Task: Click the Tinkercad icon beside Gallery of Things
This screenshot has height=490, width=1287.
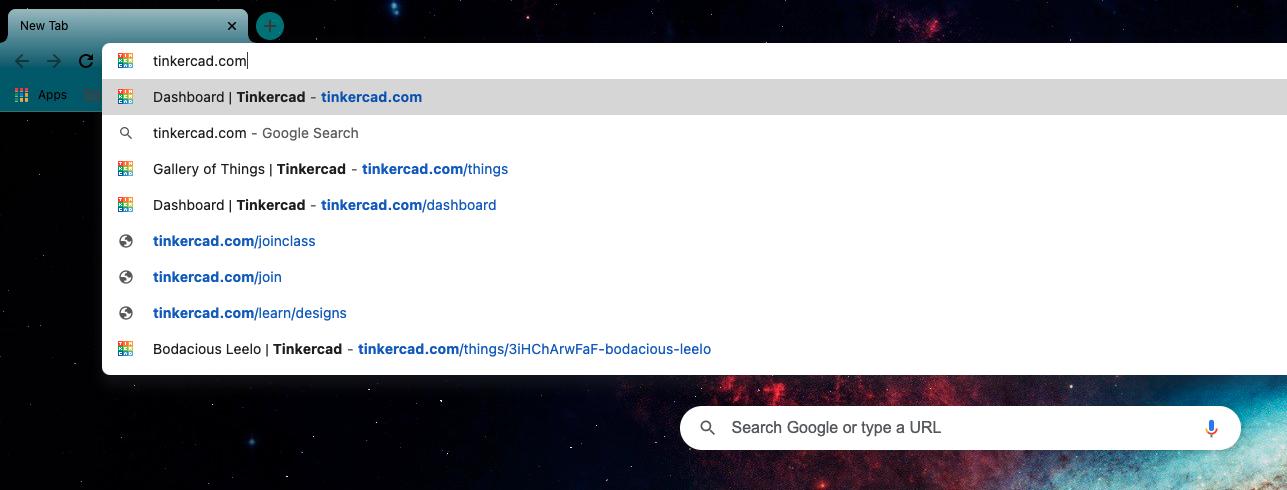Action: click(125, 169)
